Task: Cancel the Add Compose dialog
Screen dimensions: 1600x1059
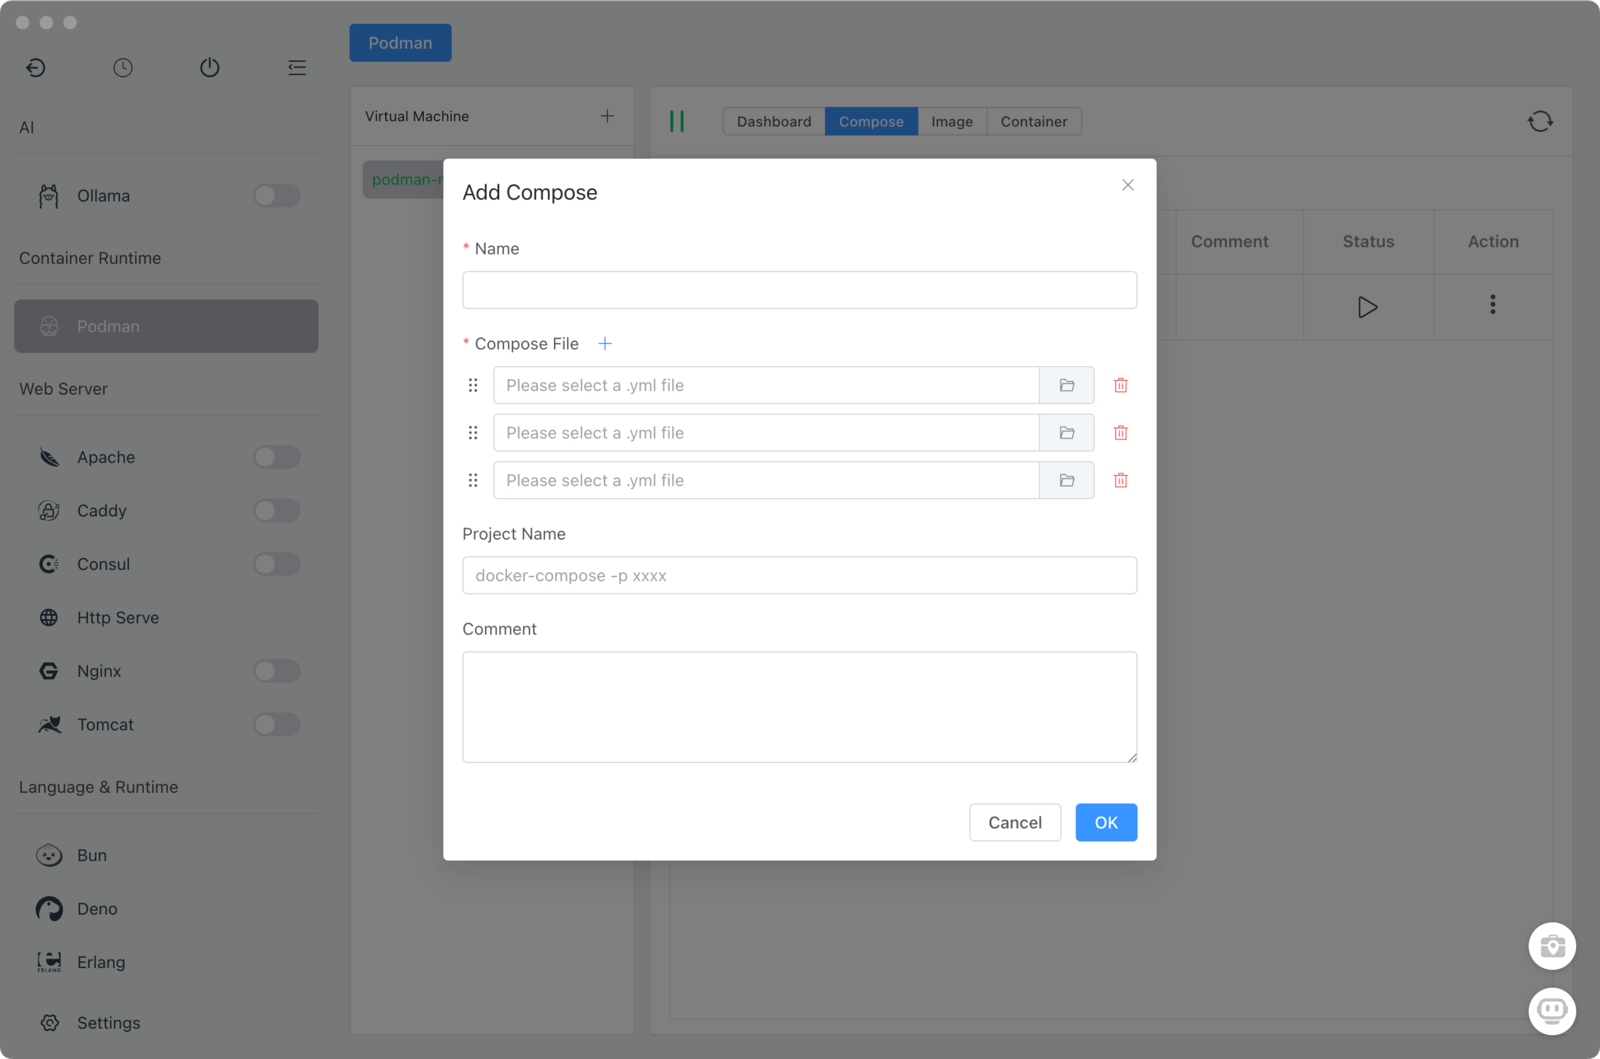Action: click(x=1015, y=823)
